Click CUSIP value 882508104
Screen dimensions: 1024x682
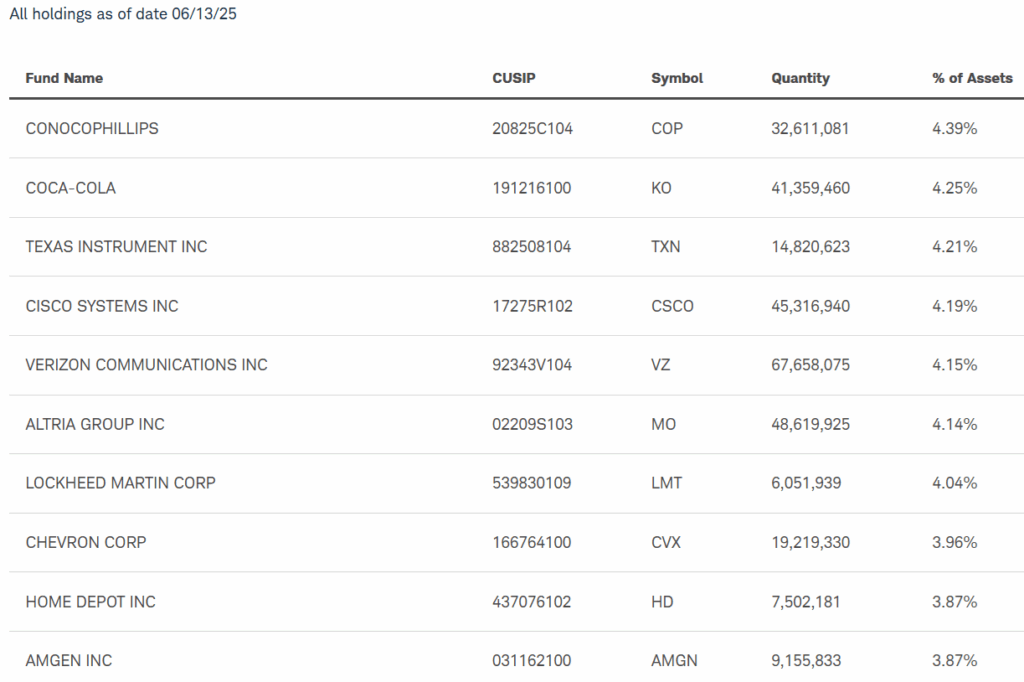pyautogui.click(x=532, y=247)
